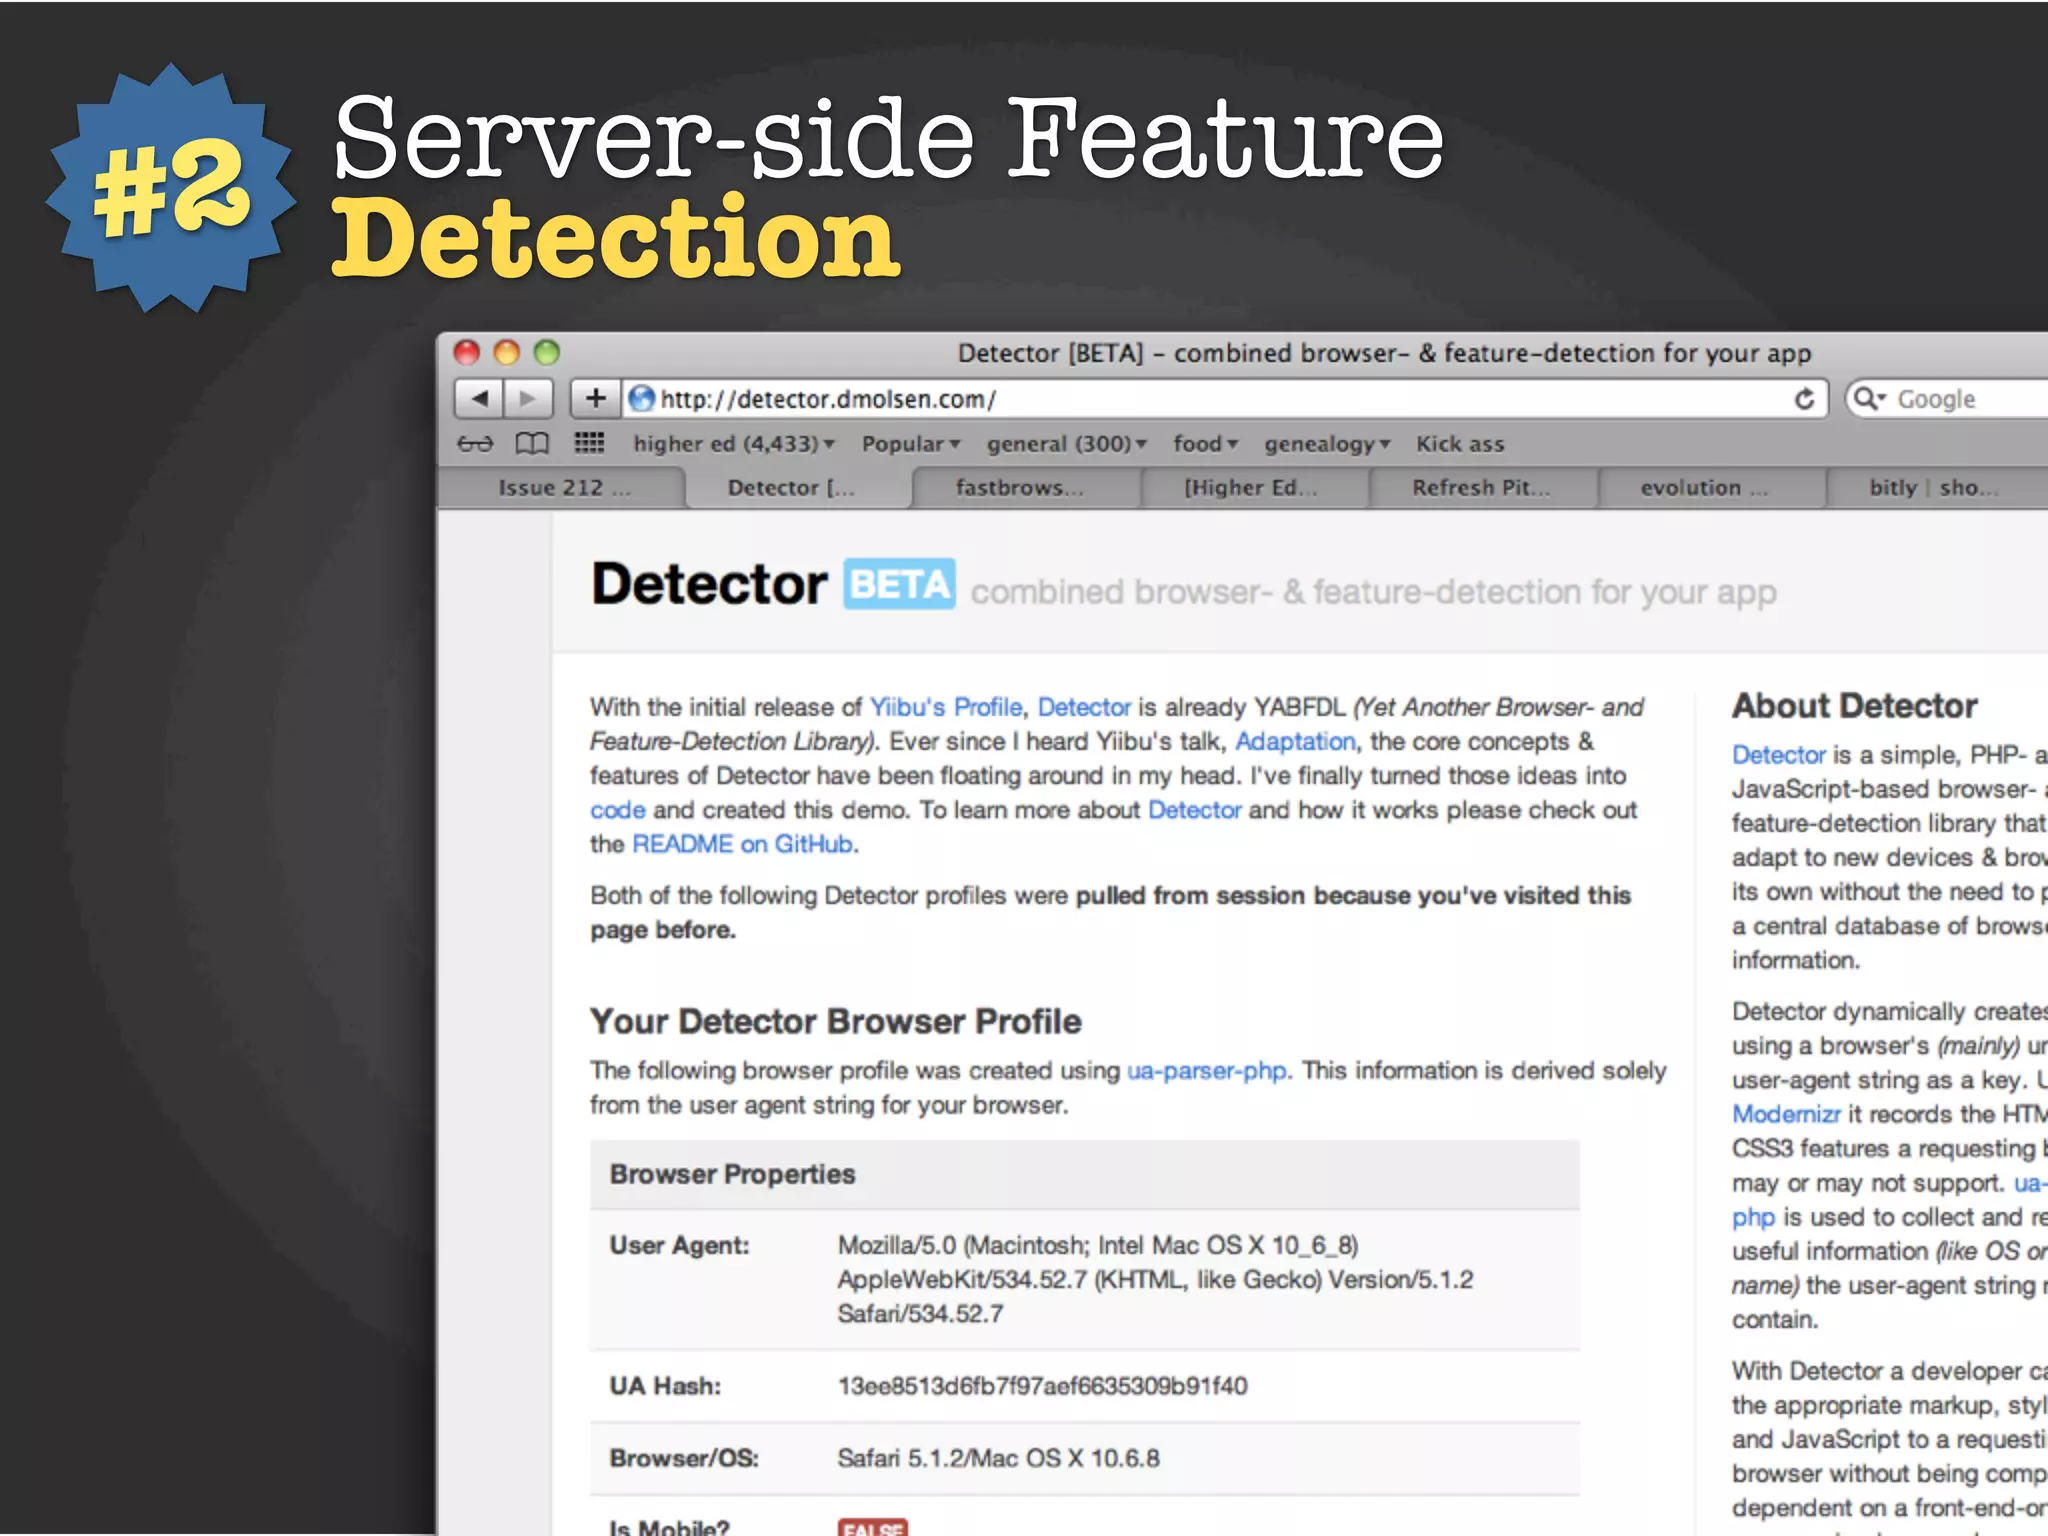Viewport: 2048px width, 1536px height.
Task: Click the UA Hash row label
Action: point(665,1386)
